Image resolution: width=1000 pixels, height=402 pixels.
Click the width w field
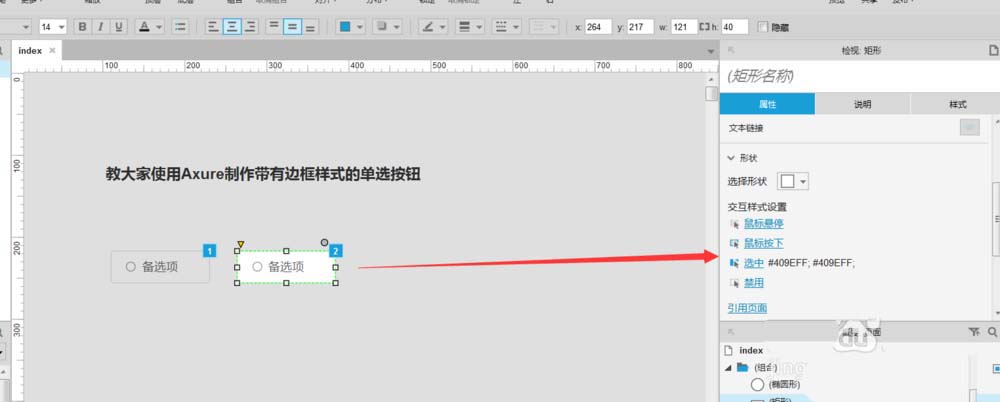683,27
